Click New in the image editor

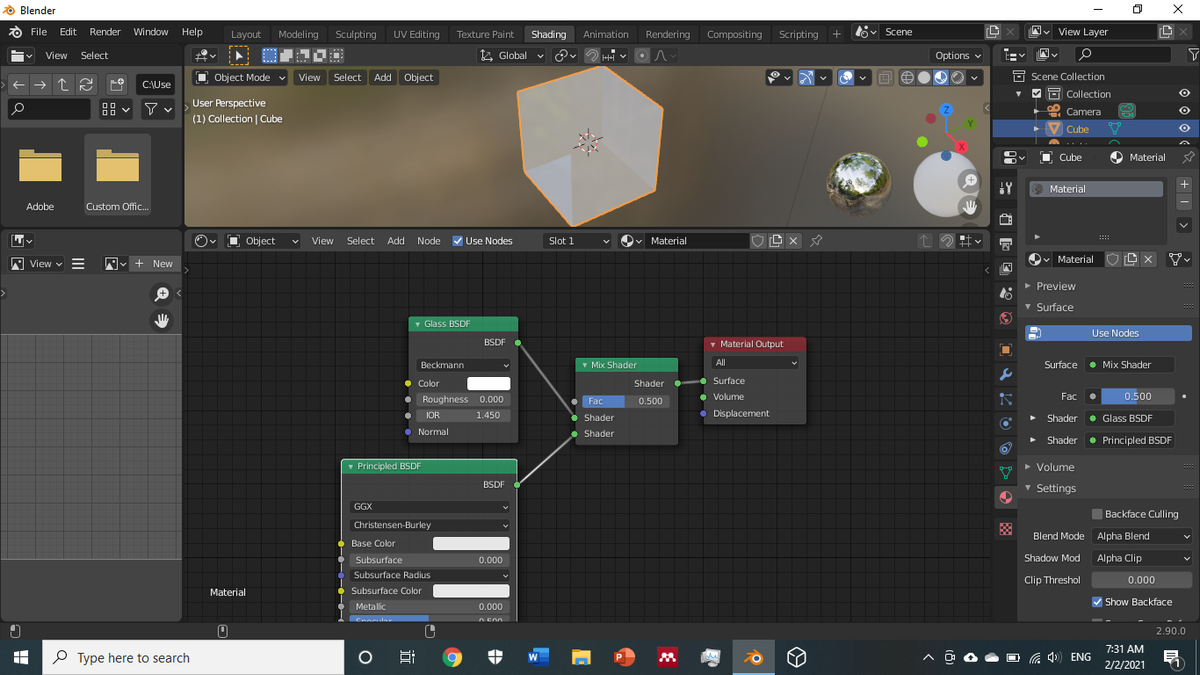click(x=154, y=263)
